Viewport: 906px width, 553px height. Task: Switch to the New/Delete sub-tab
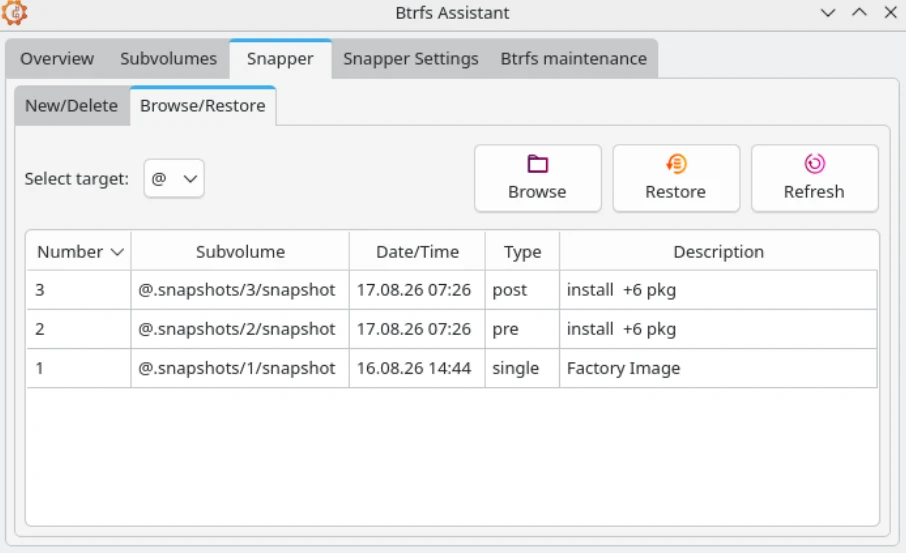point(72,106)
